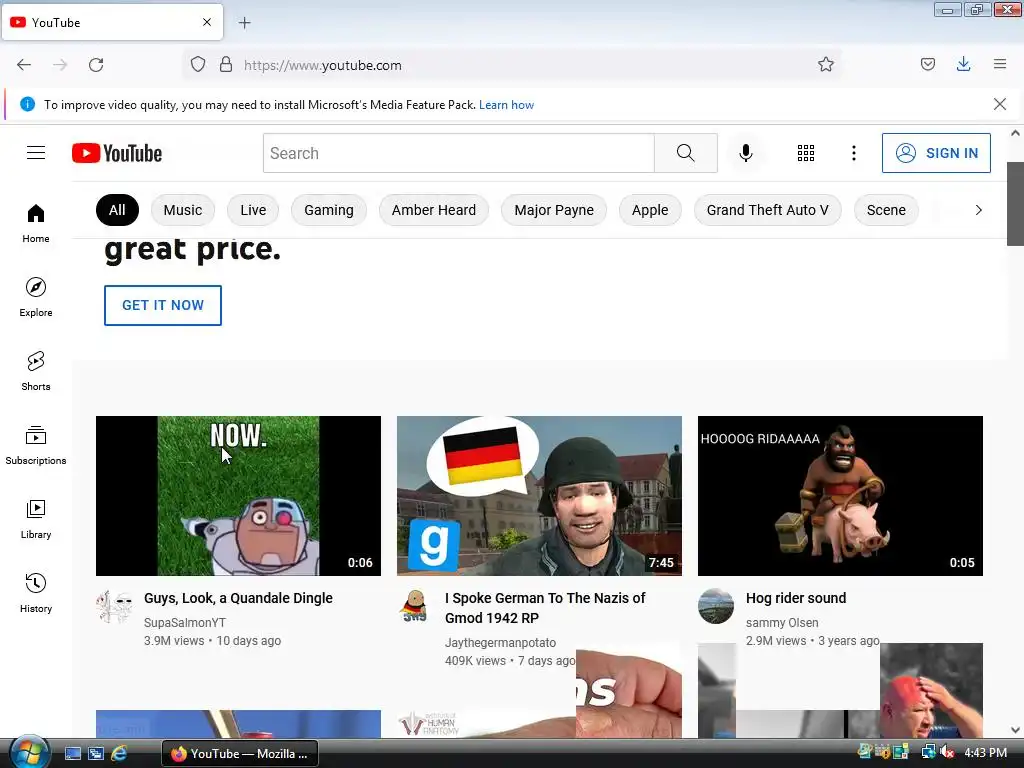Select the Scene filter chip
Viewport: 1024px width, 768px height.
point(886,210)
